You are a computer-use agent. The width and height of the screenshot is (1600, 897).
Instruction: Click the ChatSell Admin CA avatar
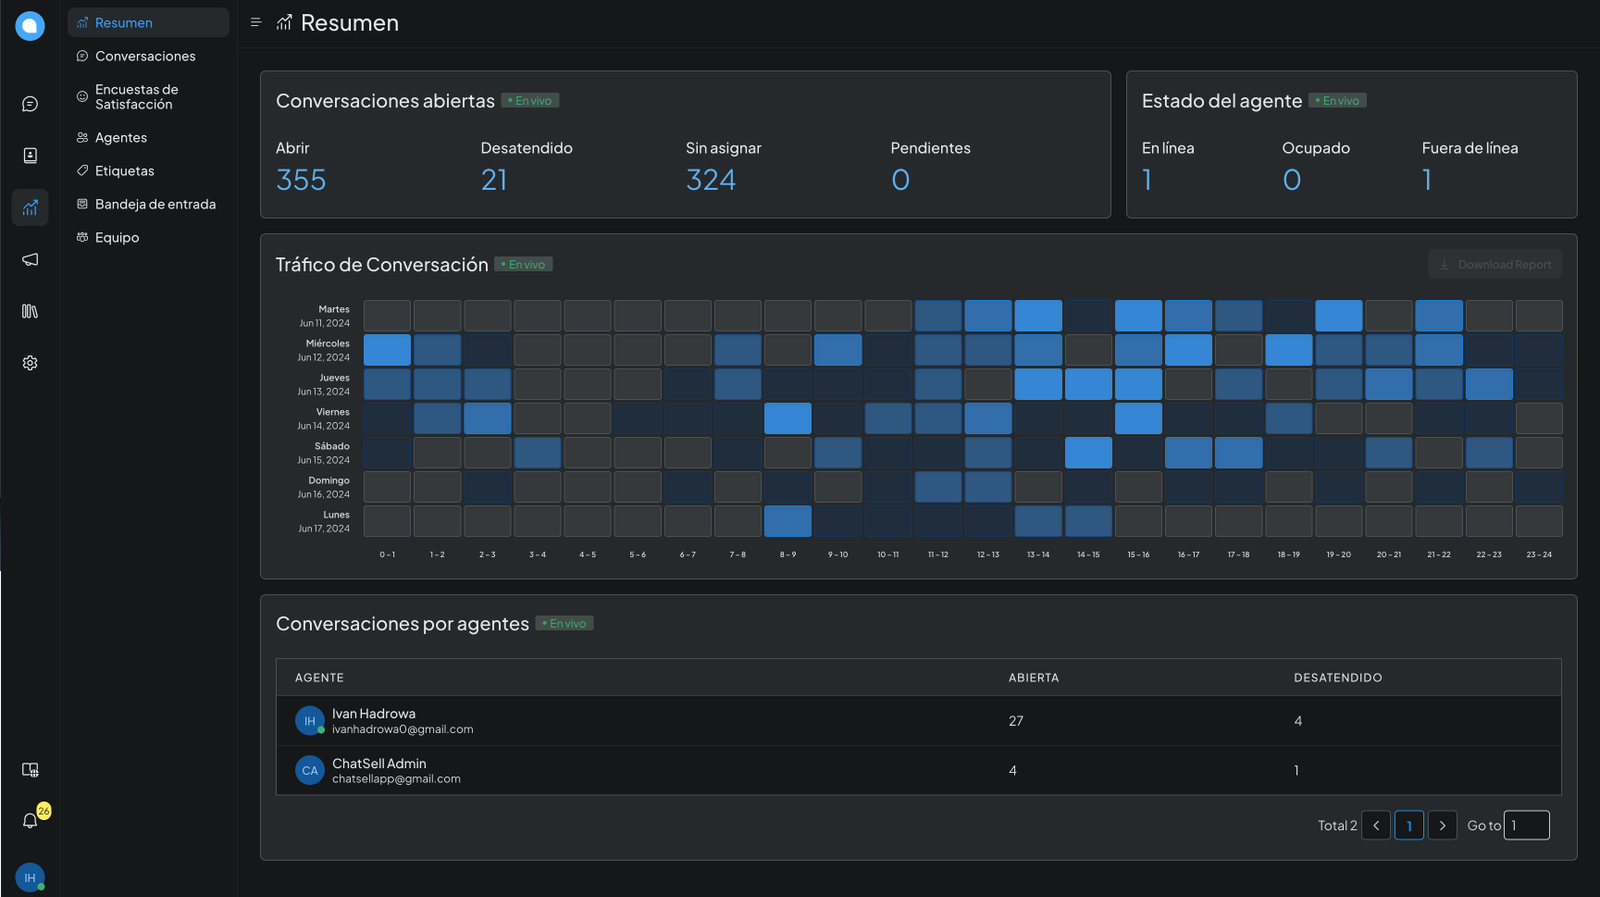(310, 770)
